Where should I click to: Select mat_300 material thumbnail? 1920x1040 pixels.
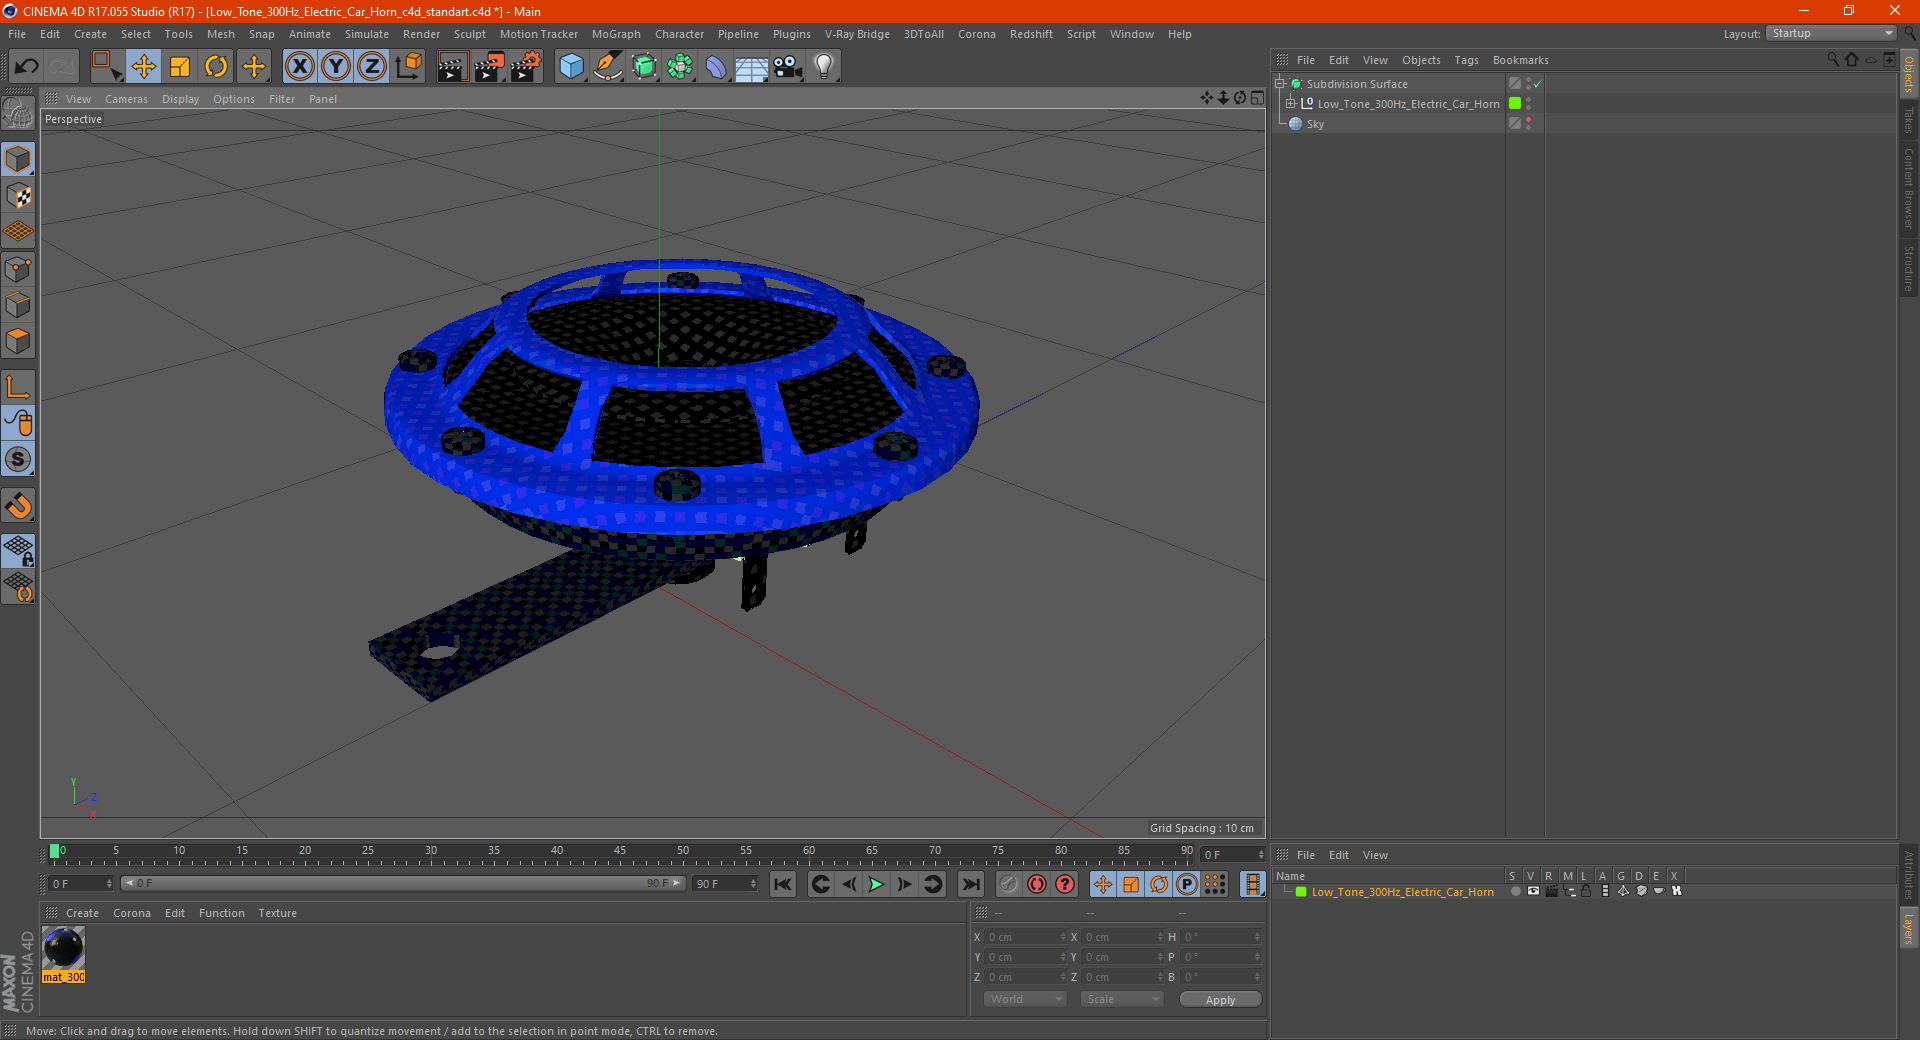63,954
